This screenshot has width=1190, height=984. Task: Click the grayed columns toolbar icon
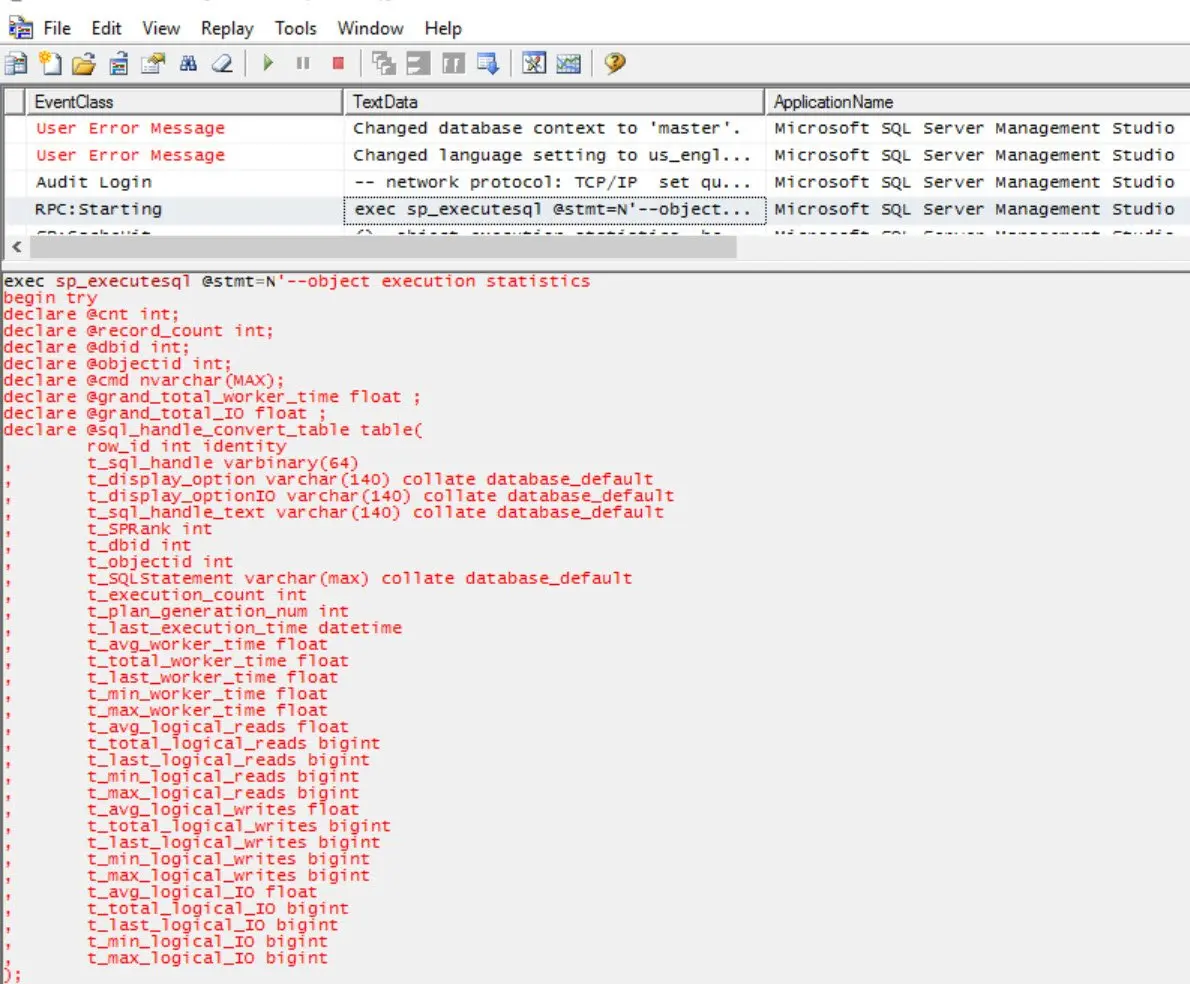453,64
